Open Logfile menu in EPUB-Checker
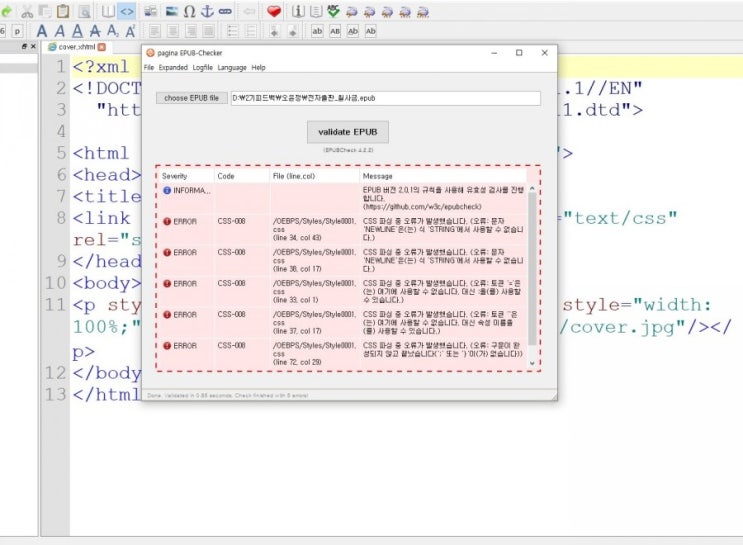 (202, 67)
